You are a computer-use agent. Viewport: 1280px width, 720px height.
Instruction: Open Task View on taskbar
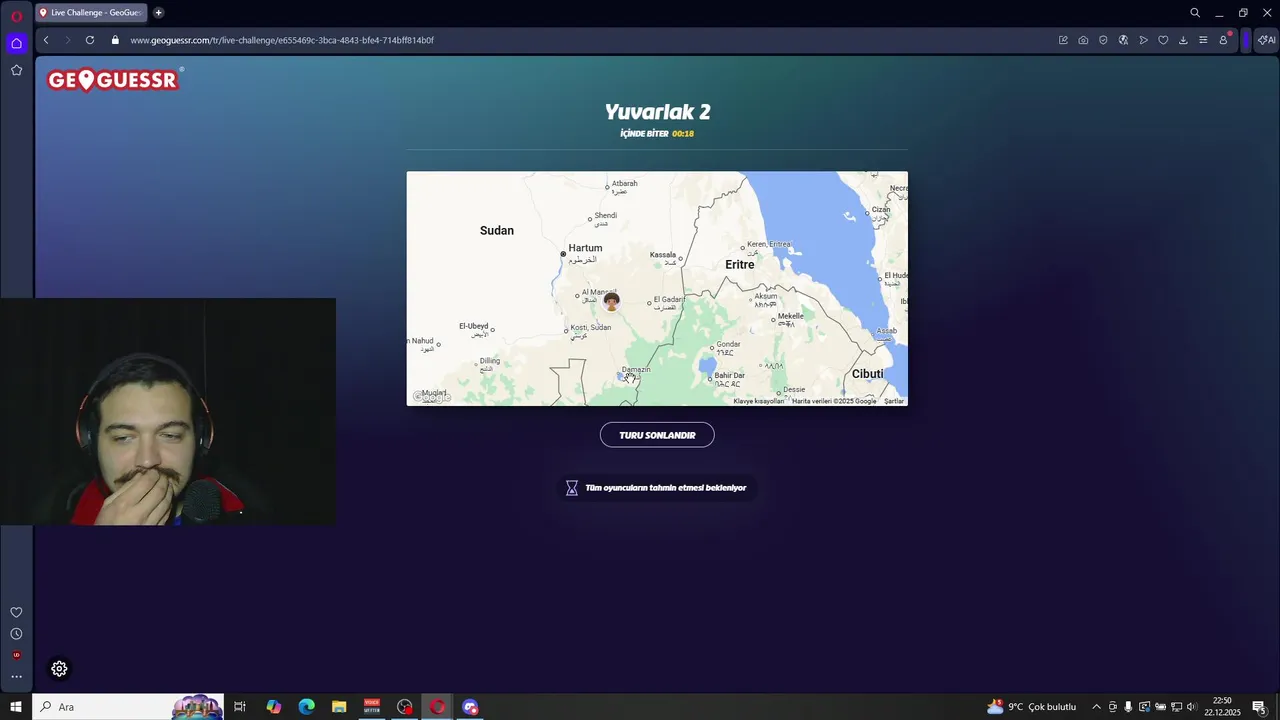click(240, 707)
